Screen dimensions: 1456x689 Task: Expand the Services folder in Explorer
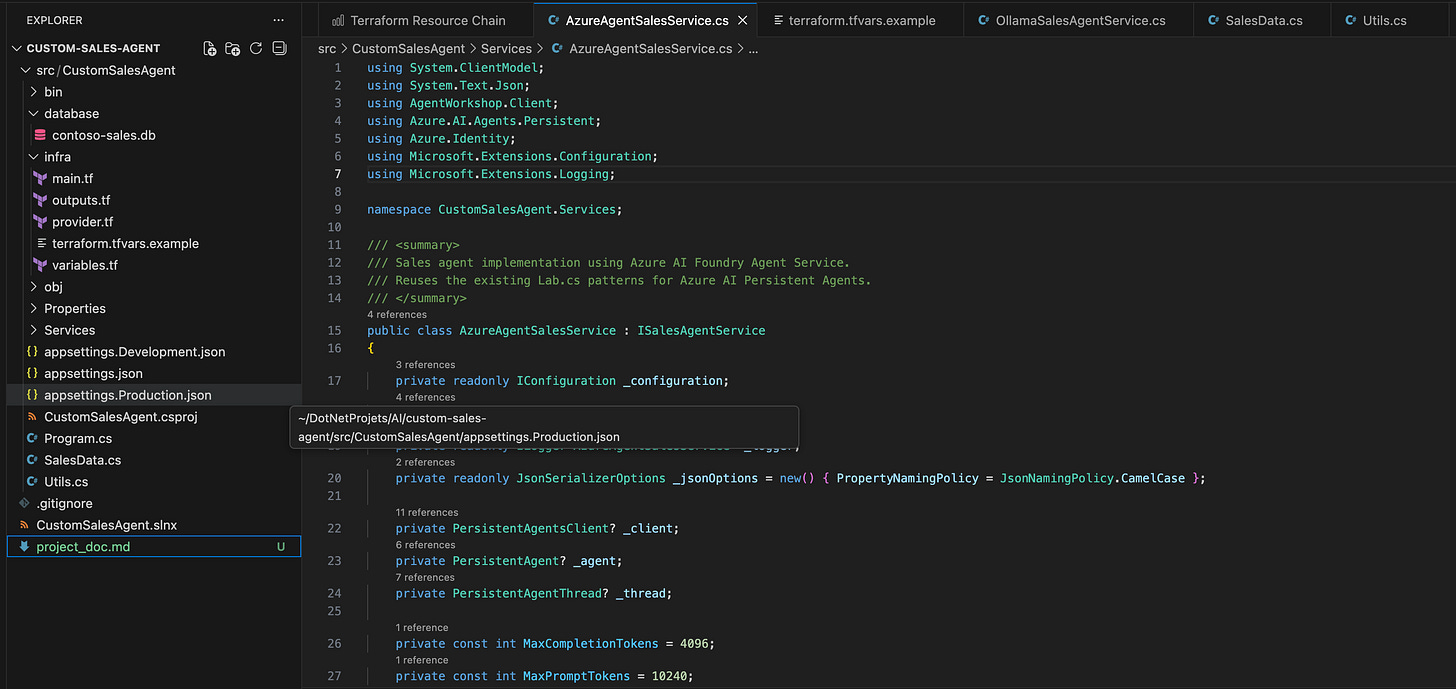pos(34,330)
